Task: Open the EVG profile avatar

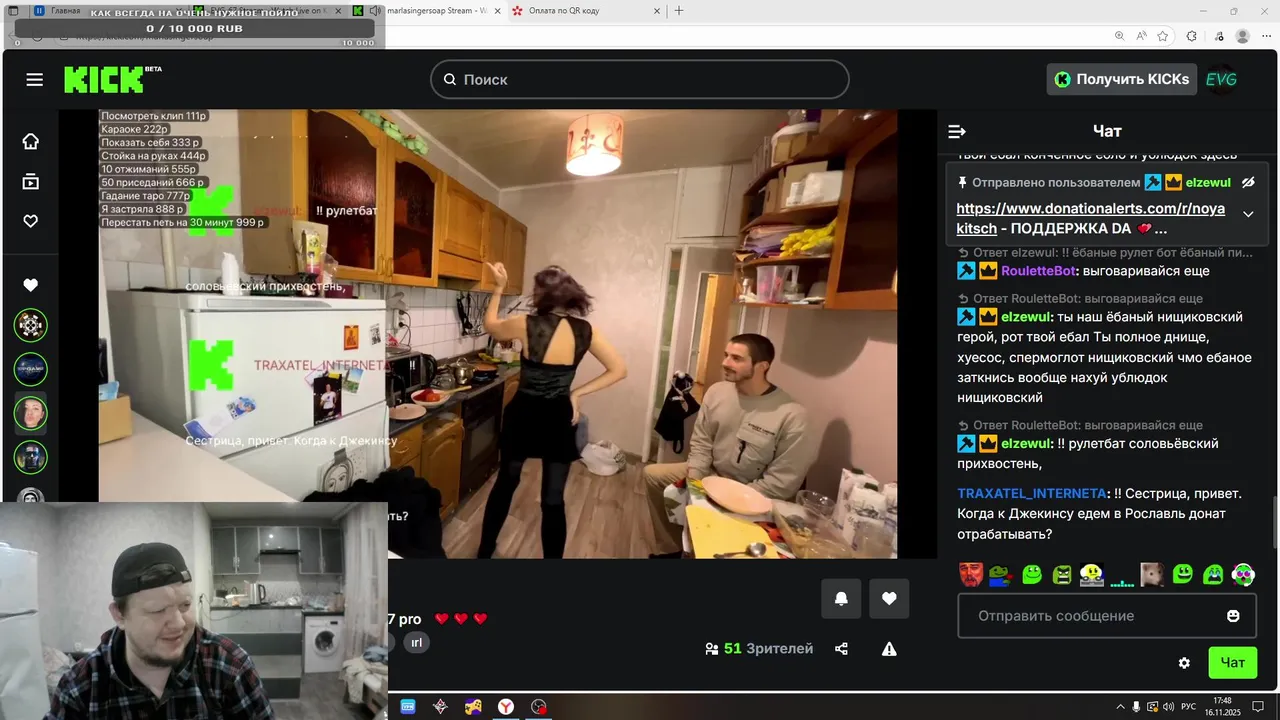Action: click(x=1221, y=79)
